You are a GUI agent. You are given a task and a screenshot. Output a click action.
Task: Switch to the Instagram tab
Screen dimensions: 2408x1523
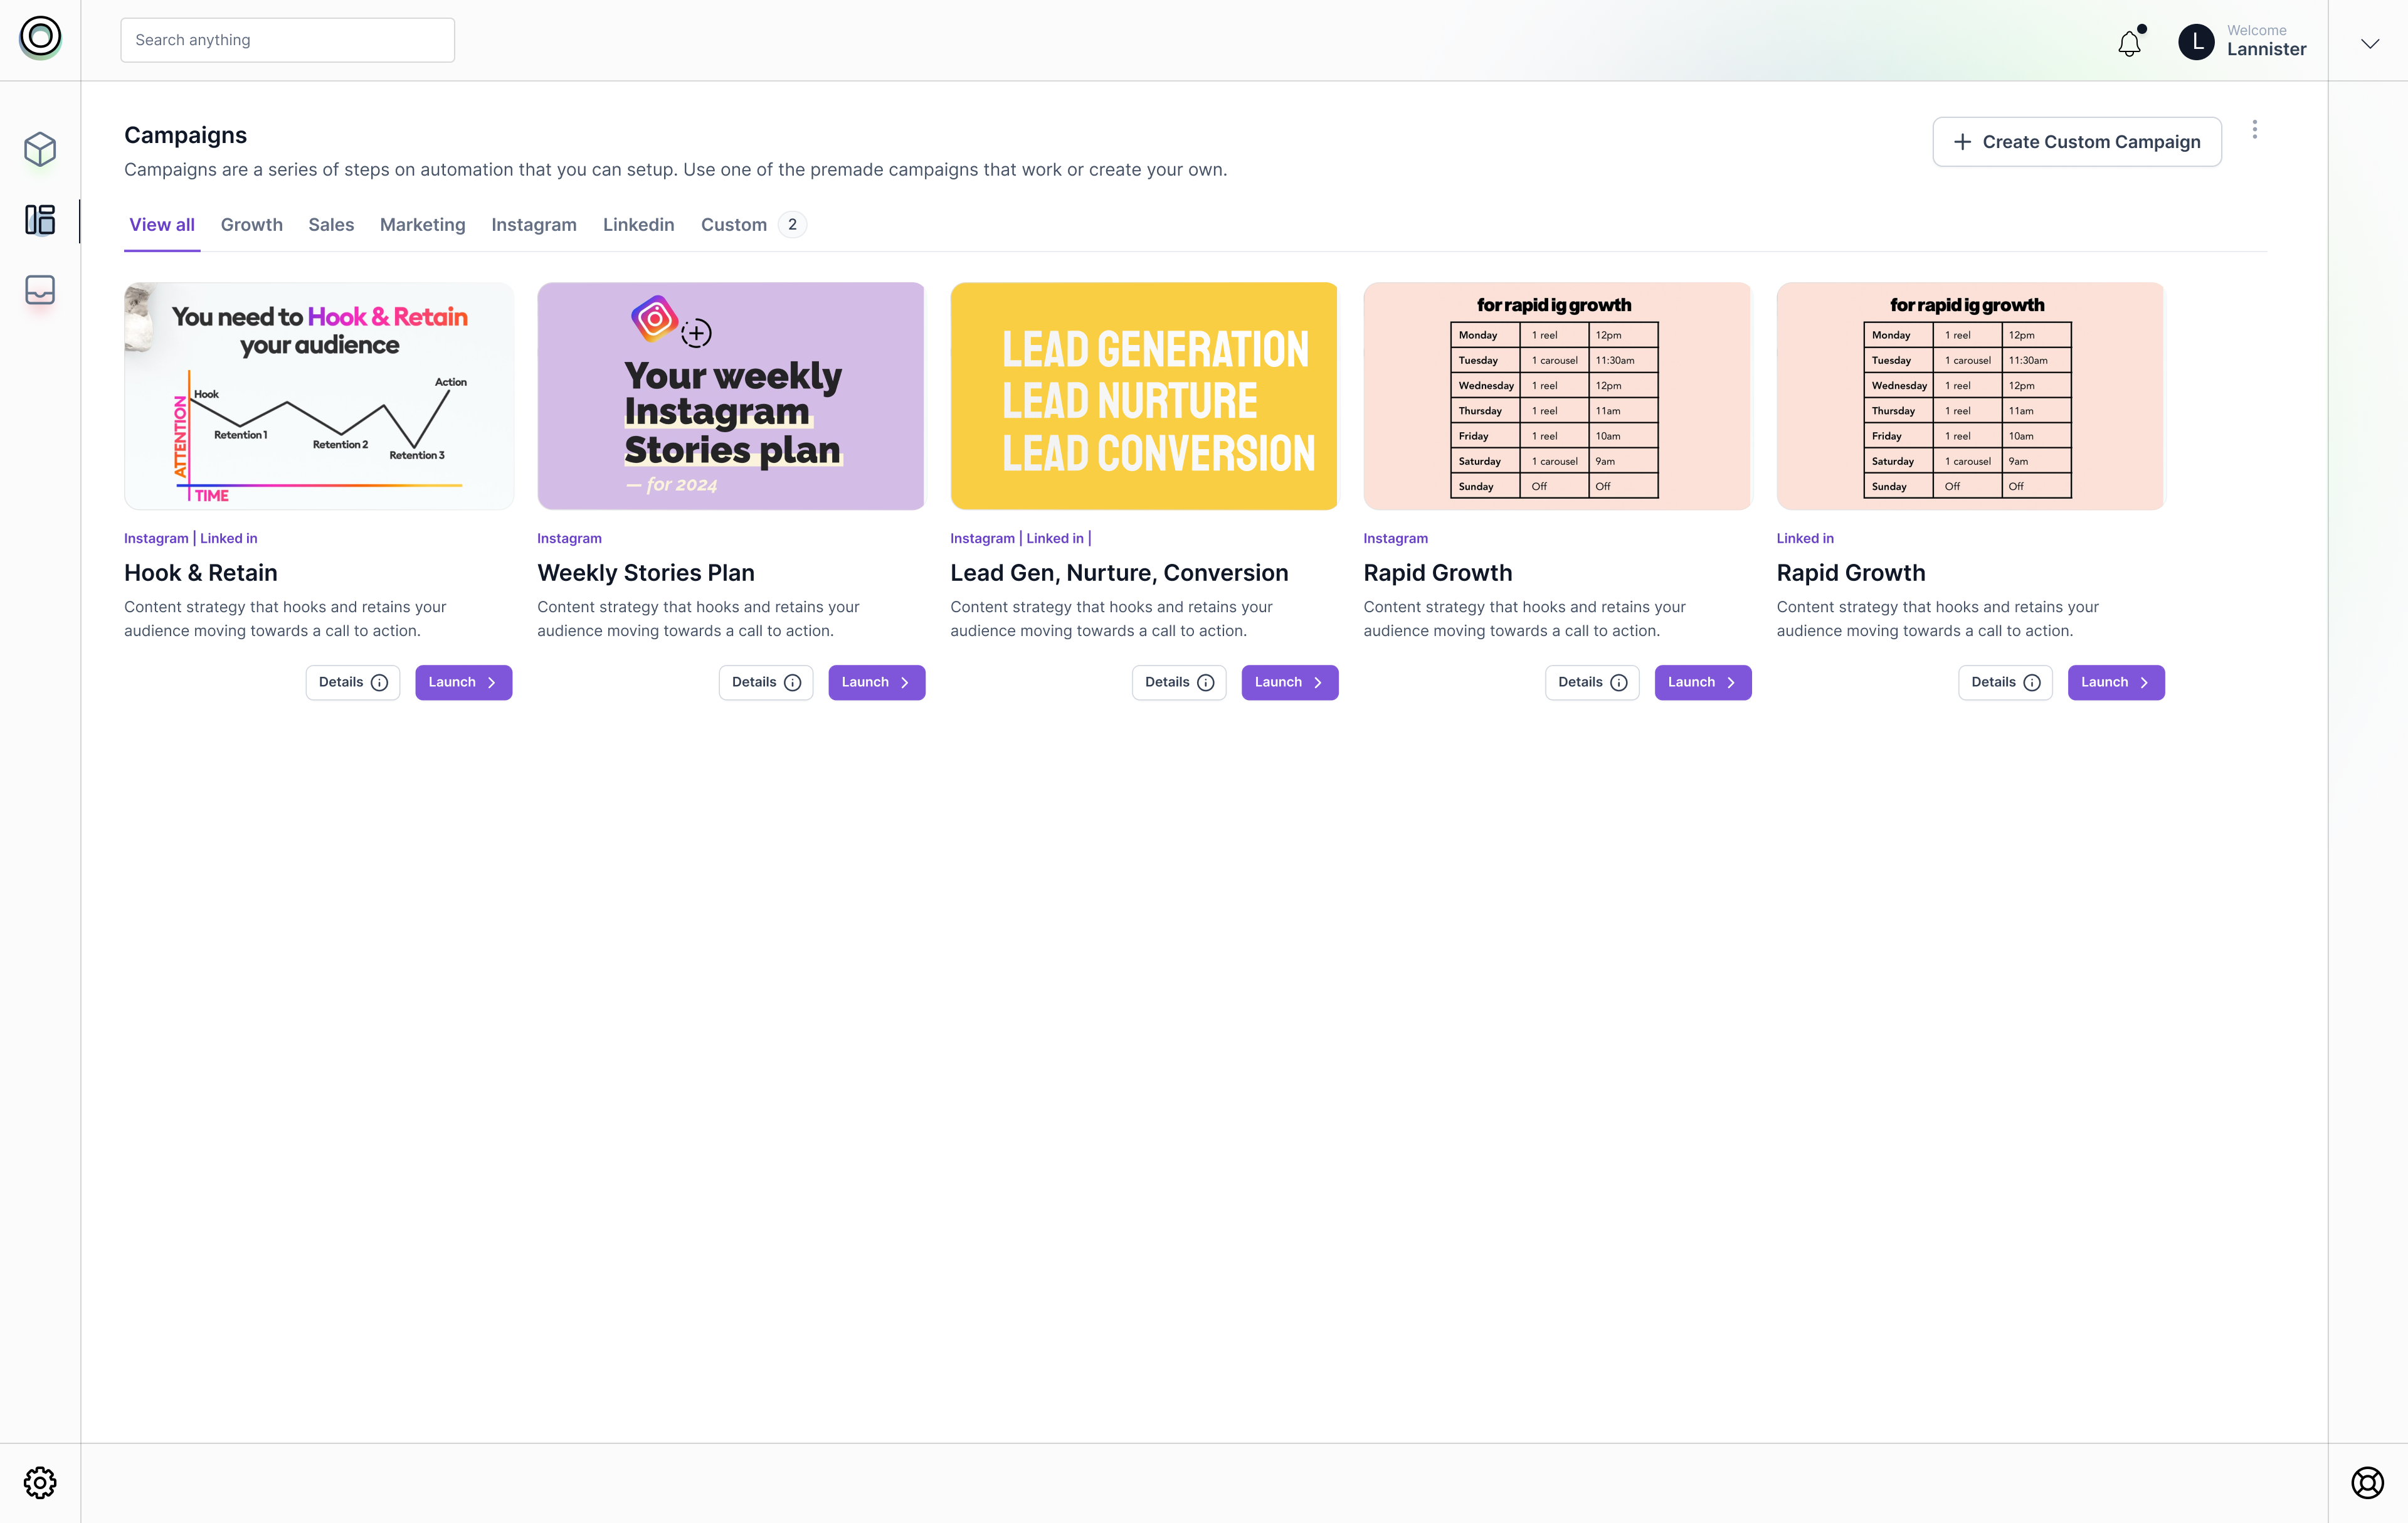533,225
